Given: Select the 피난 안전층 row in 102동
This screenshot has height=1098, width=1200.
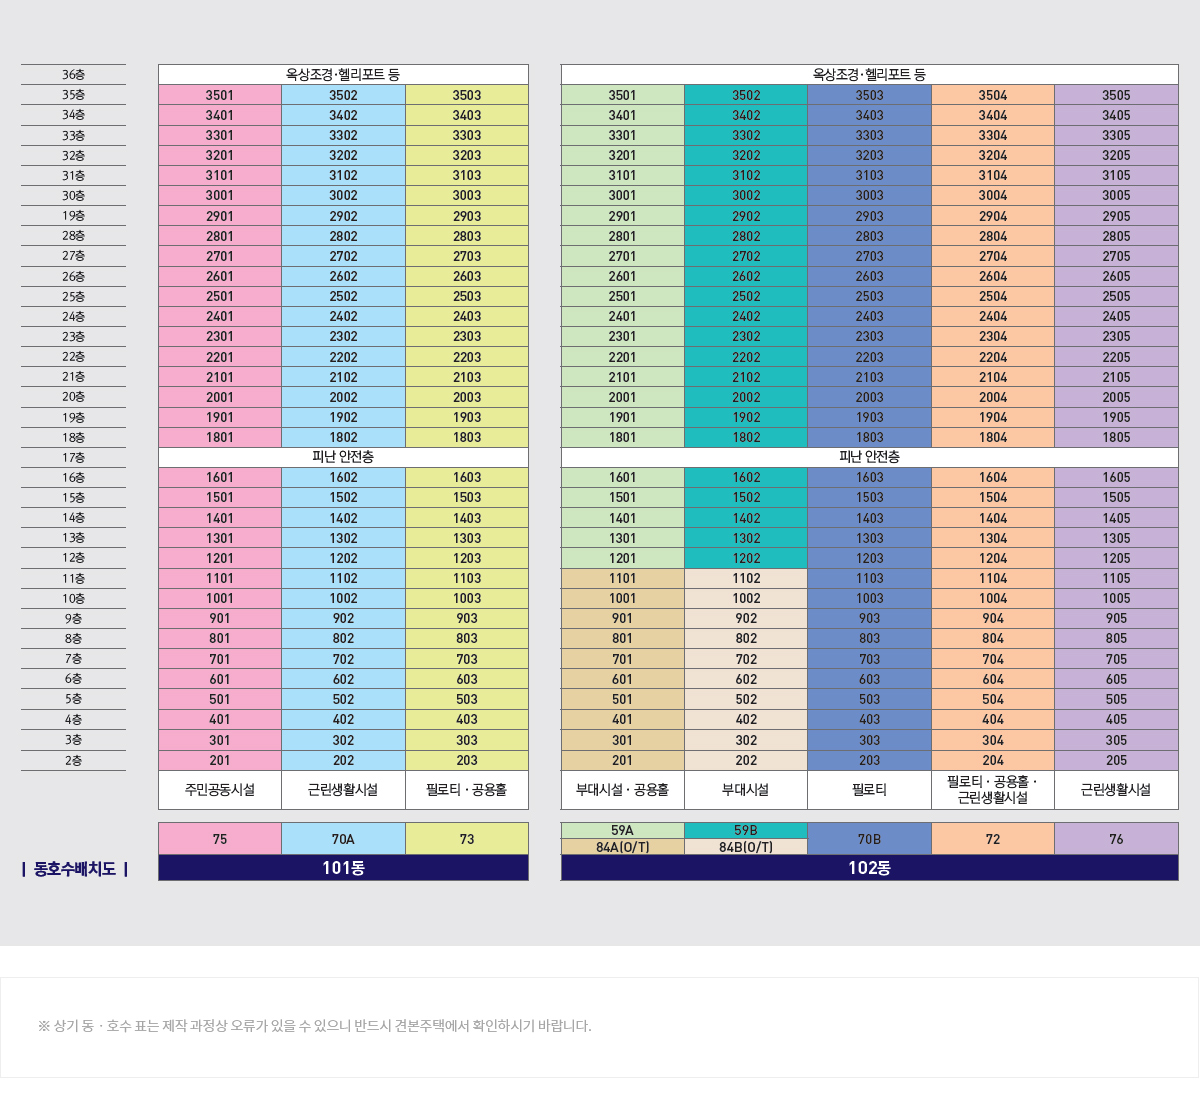Looking at the screenshot, I should [x=869, y=457].
